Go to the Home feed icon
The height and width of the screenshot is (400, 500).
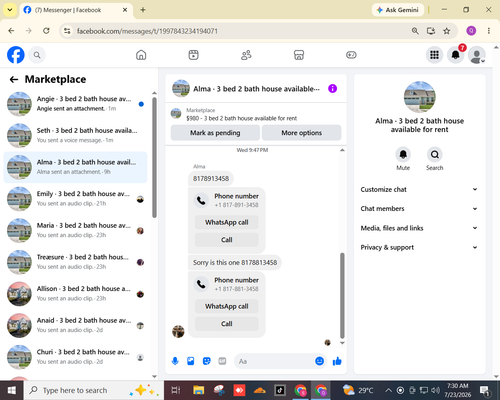click(141, 55)
